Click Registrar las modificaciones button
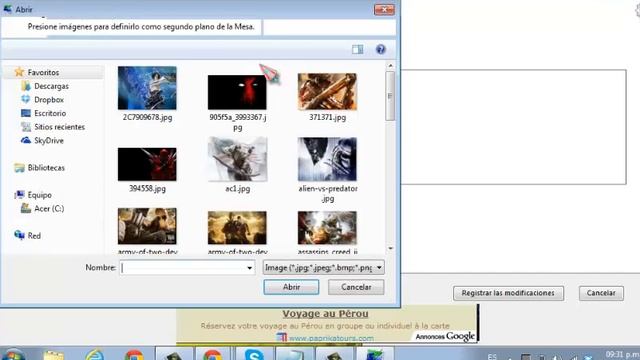 pyautogui.click(x=508, y=293)
